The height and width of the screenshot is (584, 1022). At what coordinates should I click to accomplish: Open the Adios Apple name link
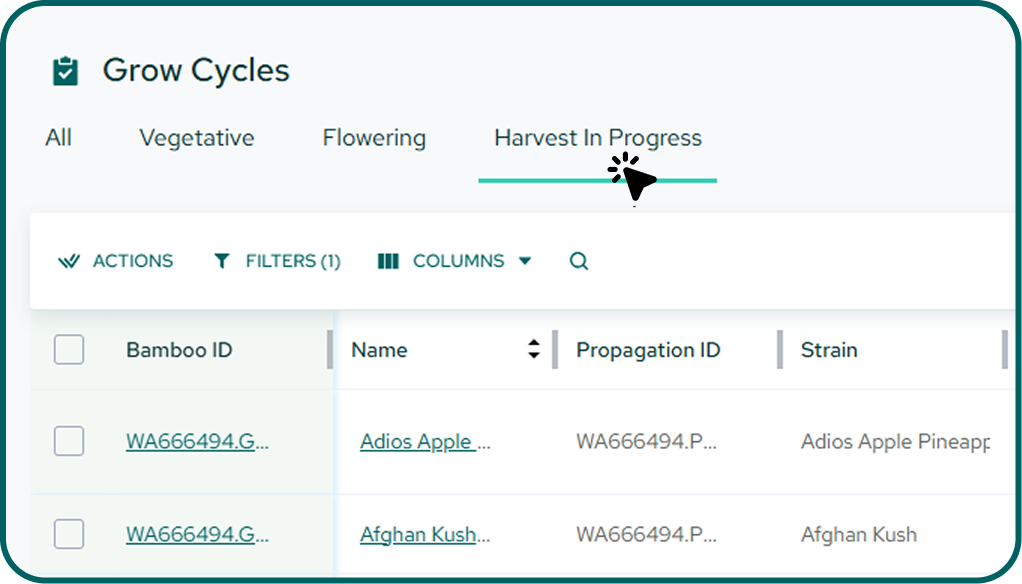point(425,441)
